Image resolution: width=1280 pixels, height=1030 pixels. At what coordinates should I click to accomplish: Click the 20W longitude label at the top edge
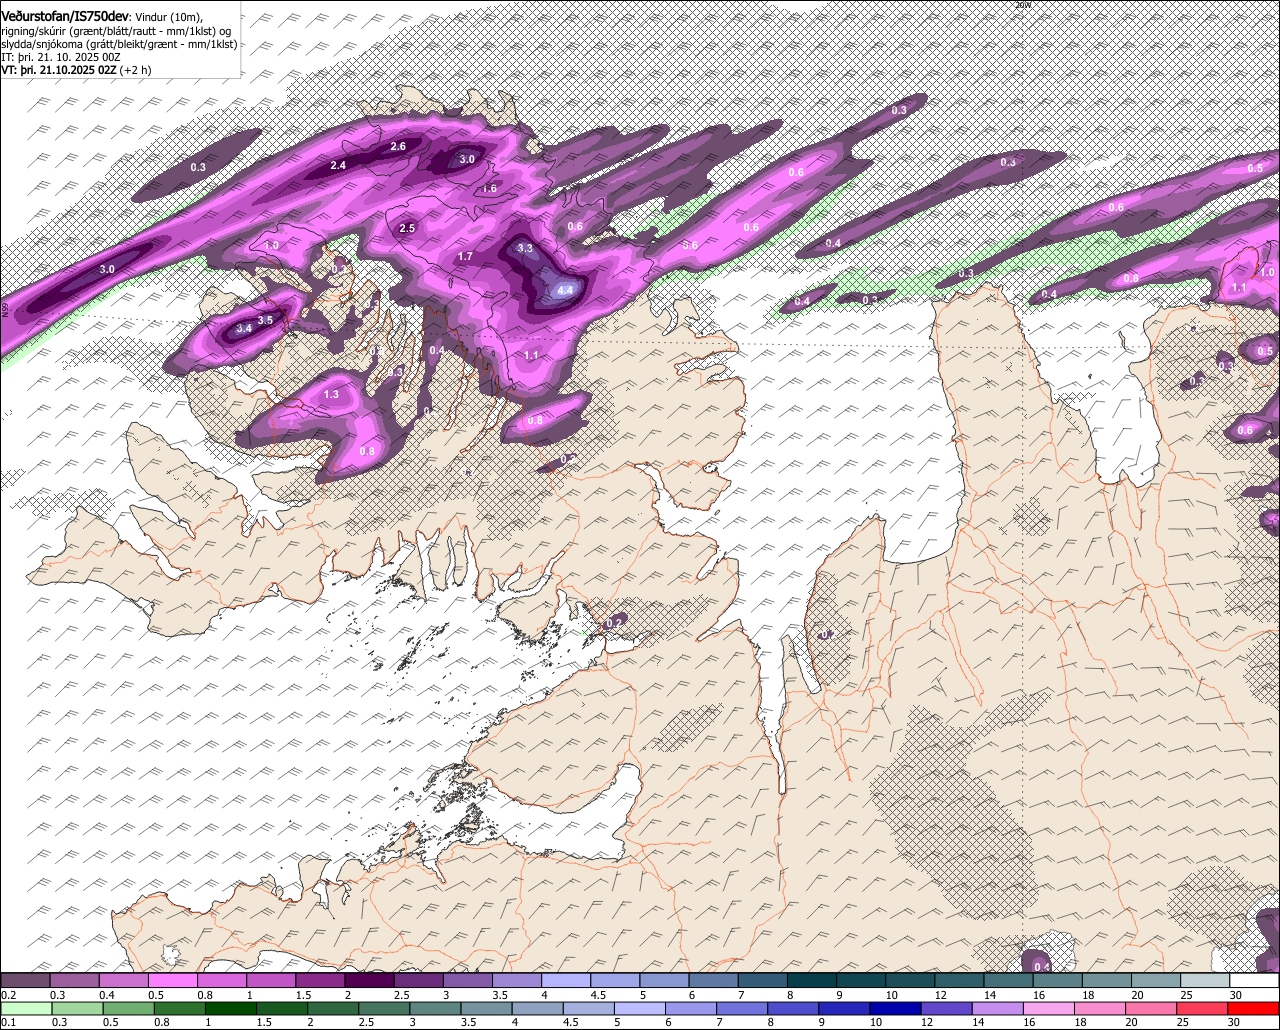[1022, 5]
